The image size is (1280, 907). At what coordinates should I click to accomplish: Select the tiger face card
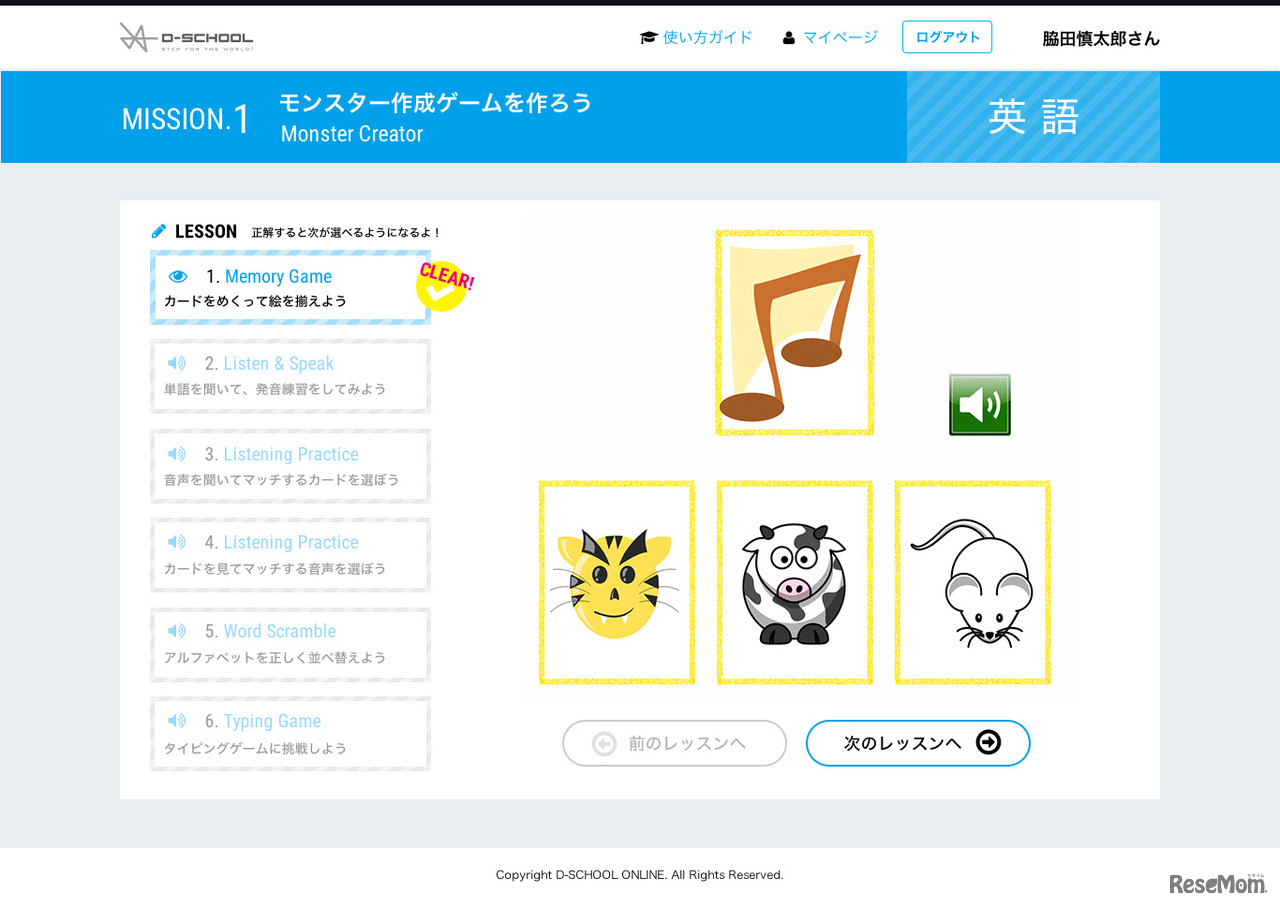[x=617, y=582]
